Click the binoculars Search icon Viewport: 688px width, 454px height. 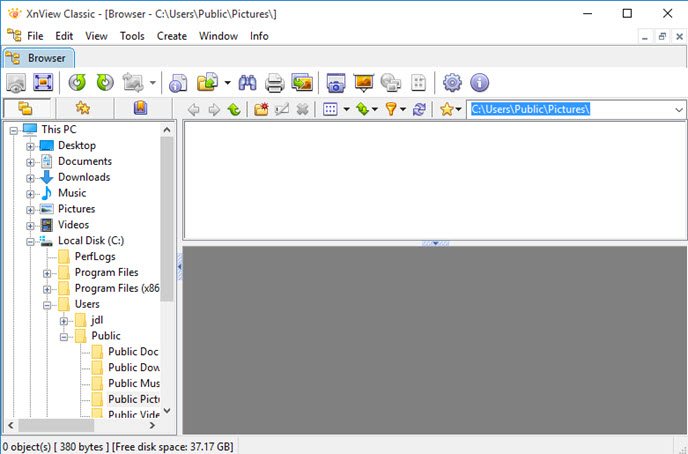tap(247, 82)
